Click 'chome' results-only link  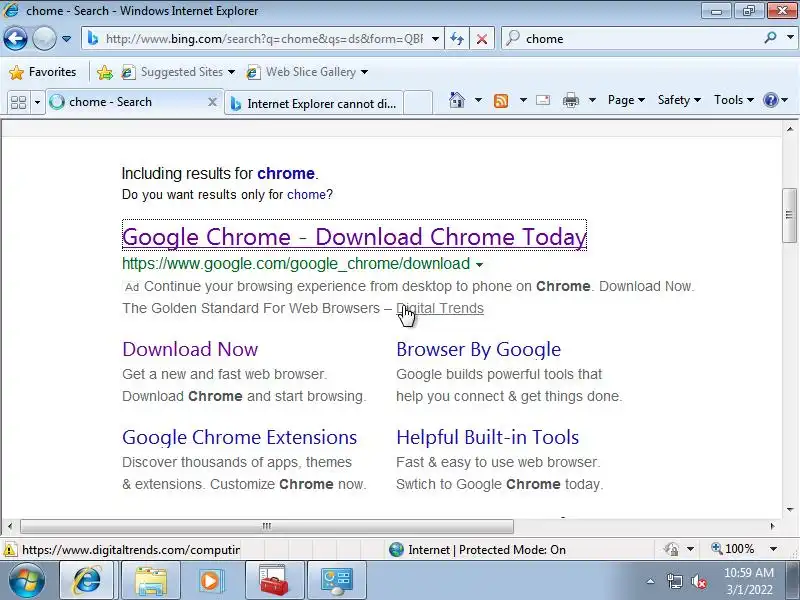(306, 195)
